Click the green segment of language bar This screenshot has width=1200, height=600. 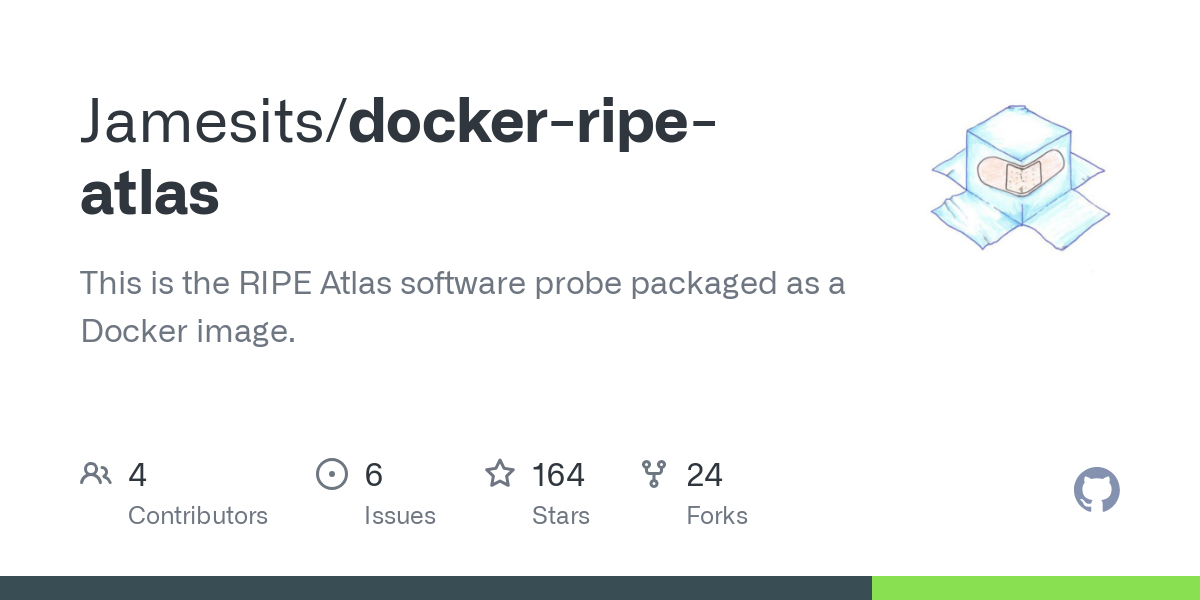point(1036,588)
